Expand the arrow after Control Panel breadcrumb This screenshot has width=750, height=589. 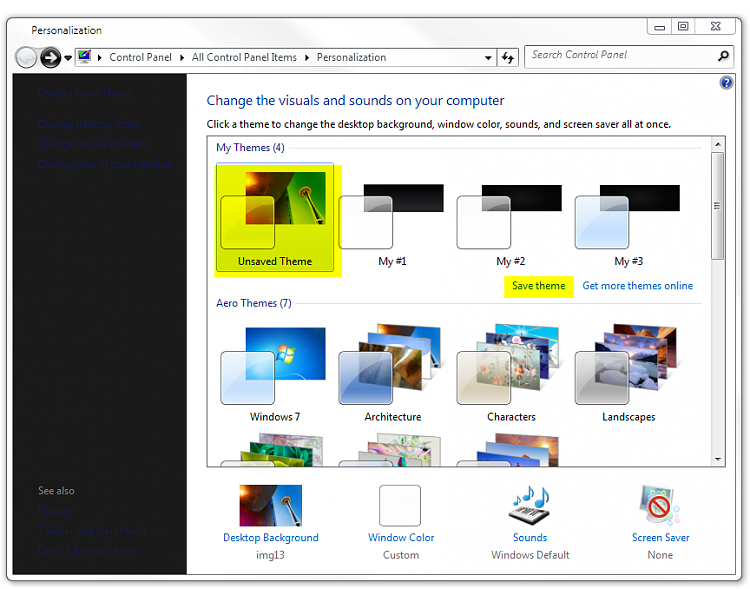182,57
